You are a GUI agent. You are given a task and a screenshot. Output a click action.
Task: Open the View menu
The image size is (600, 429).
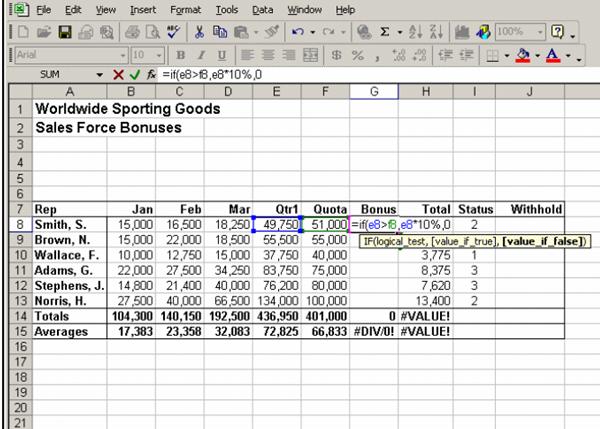[106, 10]
